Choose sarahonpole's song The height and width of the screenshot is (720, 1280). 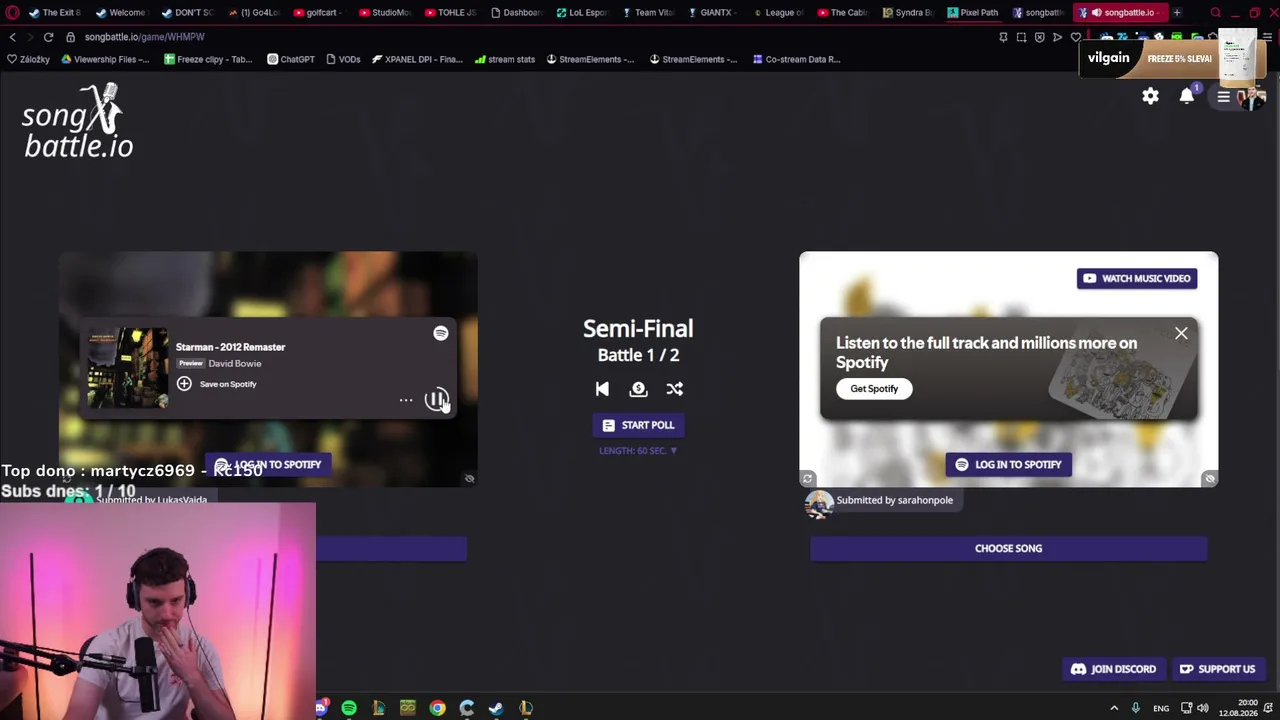tap(1008, 548)
